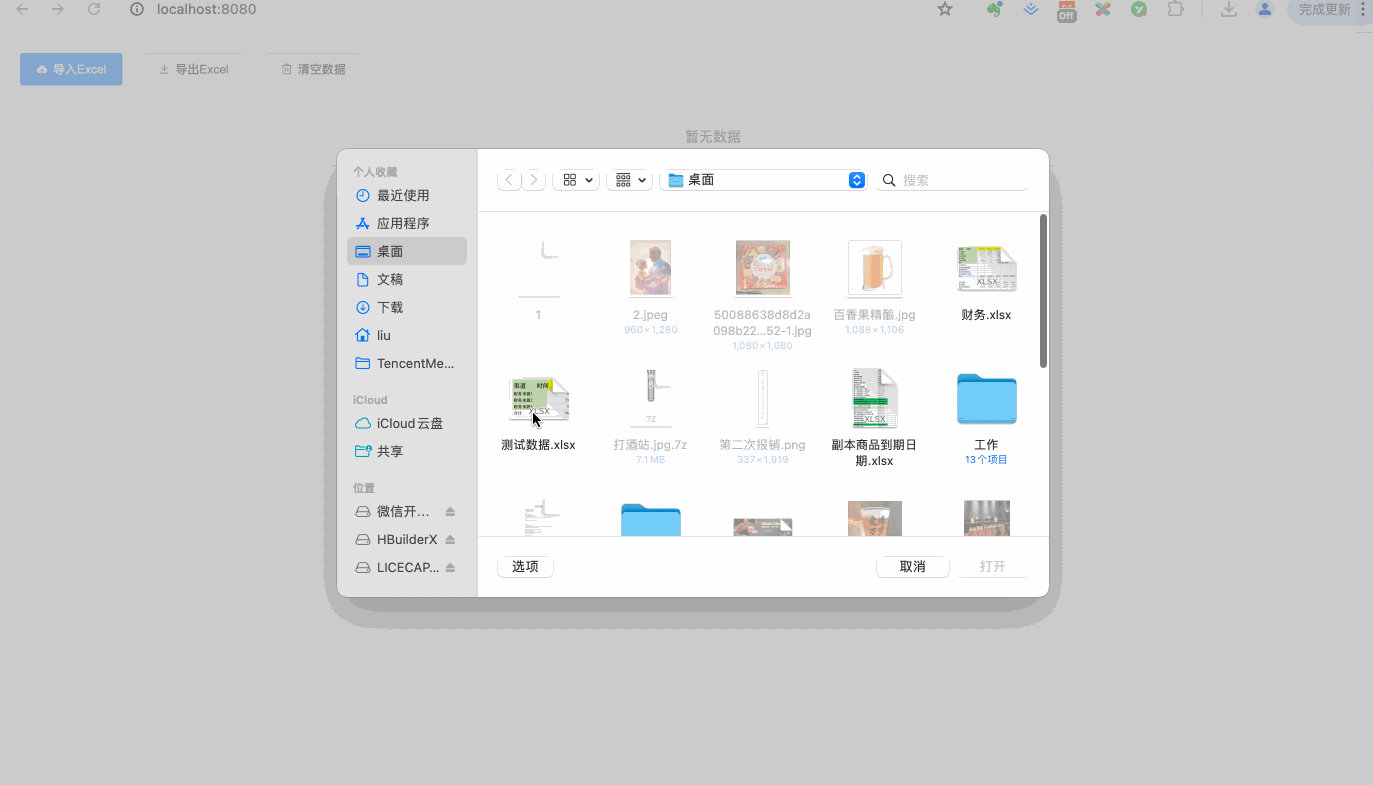Eject the HBuilderX volume
1373x785 pixels.
click(x=450, y=539)
